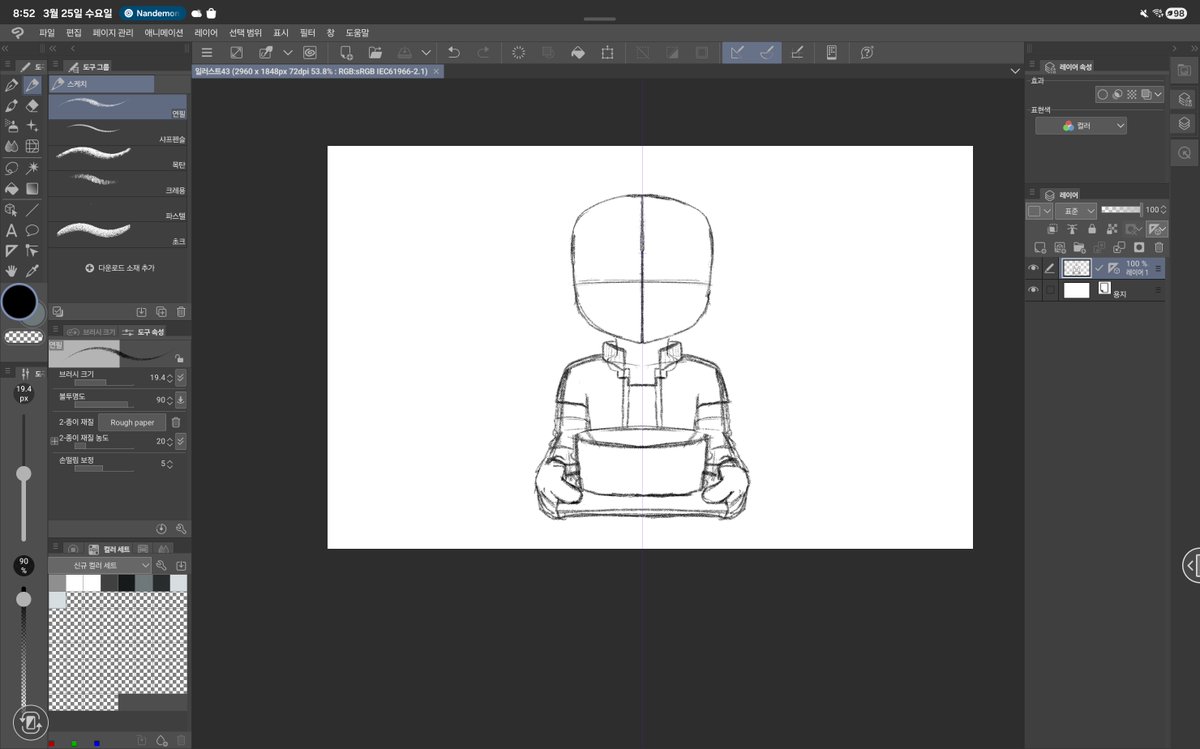Screen dimensions: 1200x749
Task: Click the scale/rotate transform icon
Action: 607,52
